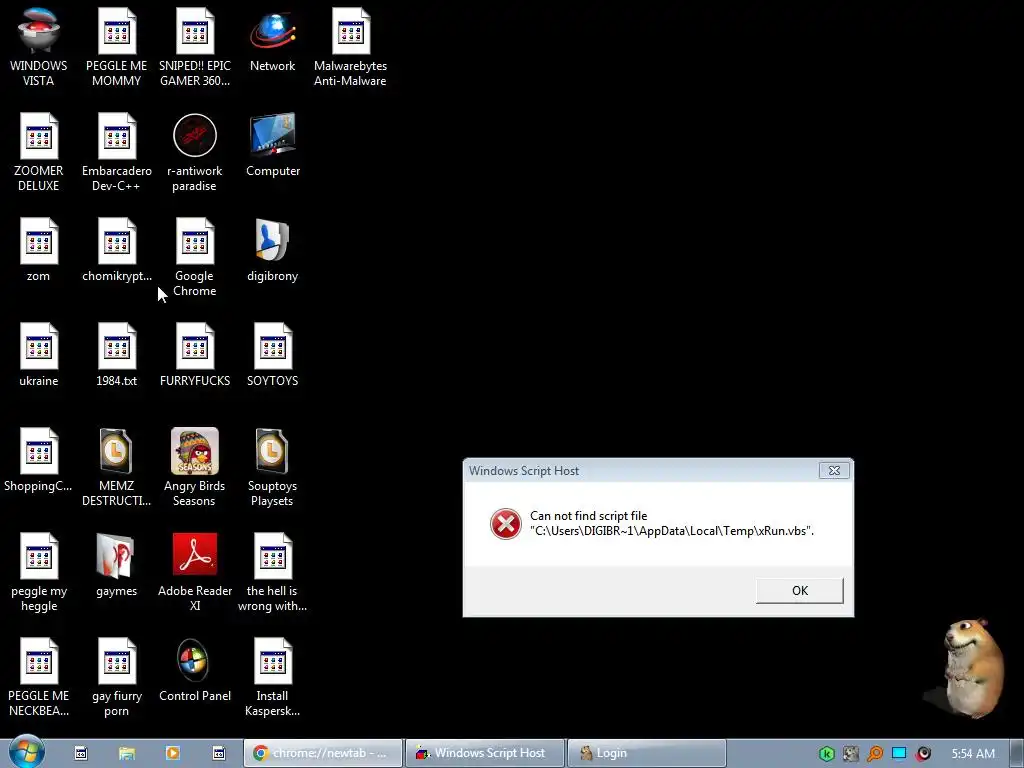Switch to the chrome://newtab taskbar button
This screenshot has height=768, width=1024.
click(323, 753)
